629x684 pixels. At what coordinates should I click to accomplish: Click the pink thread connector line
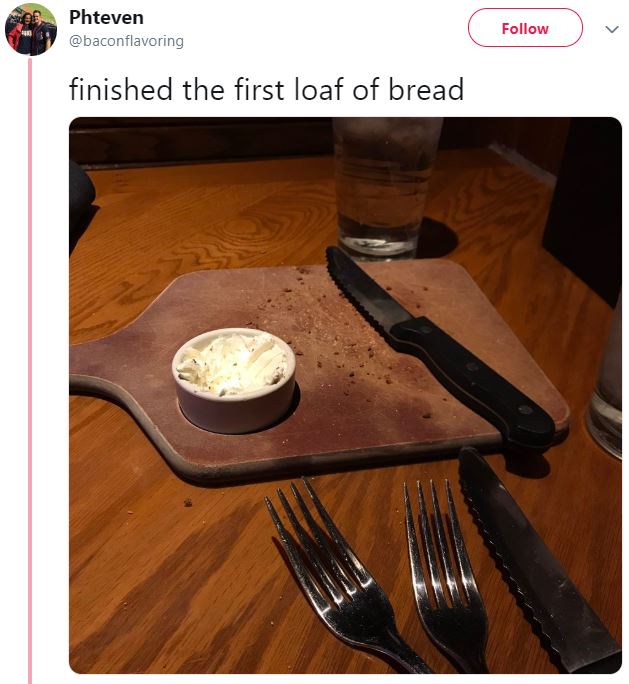tap(30, 371)
